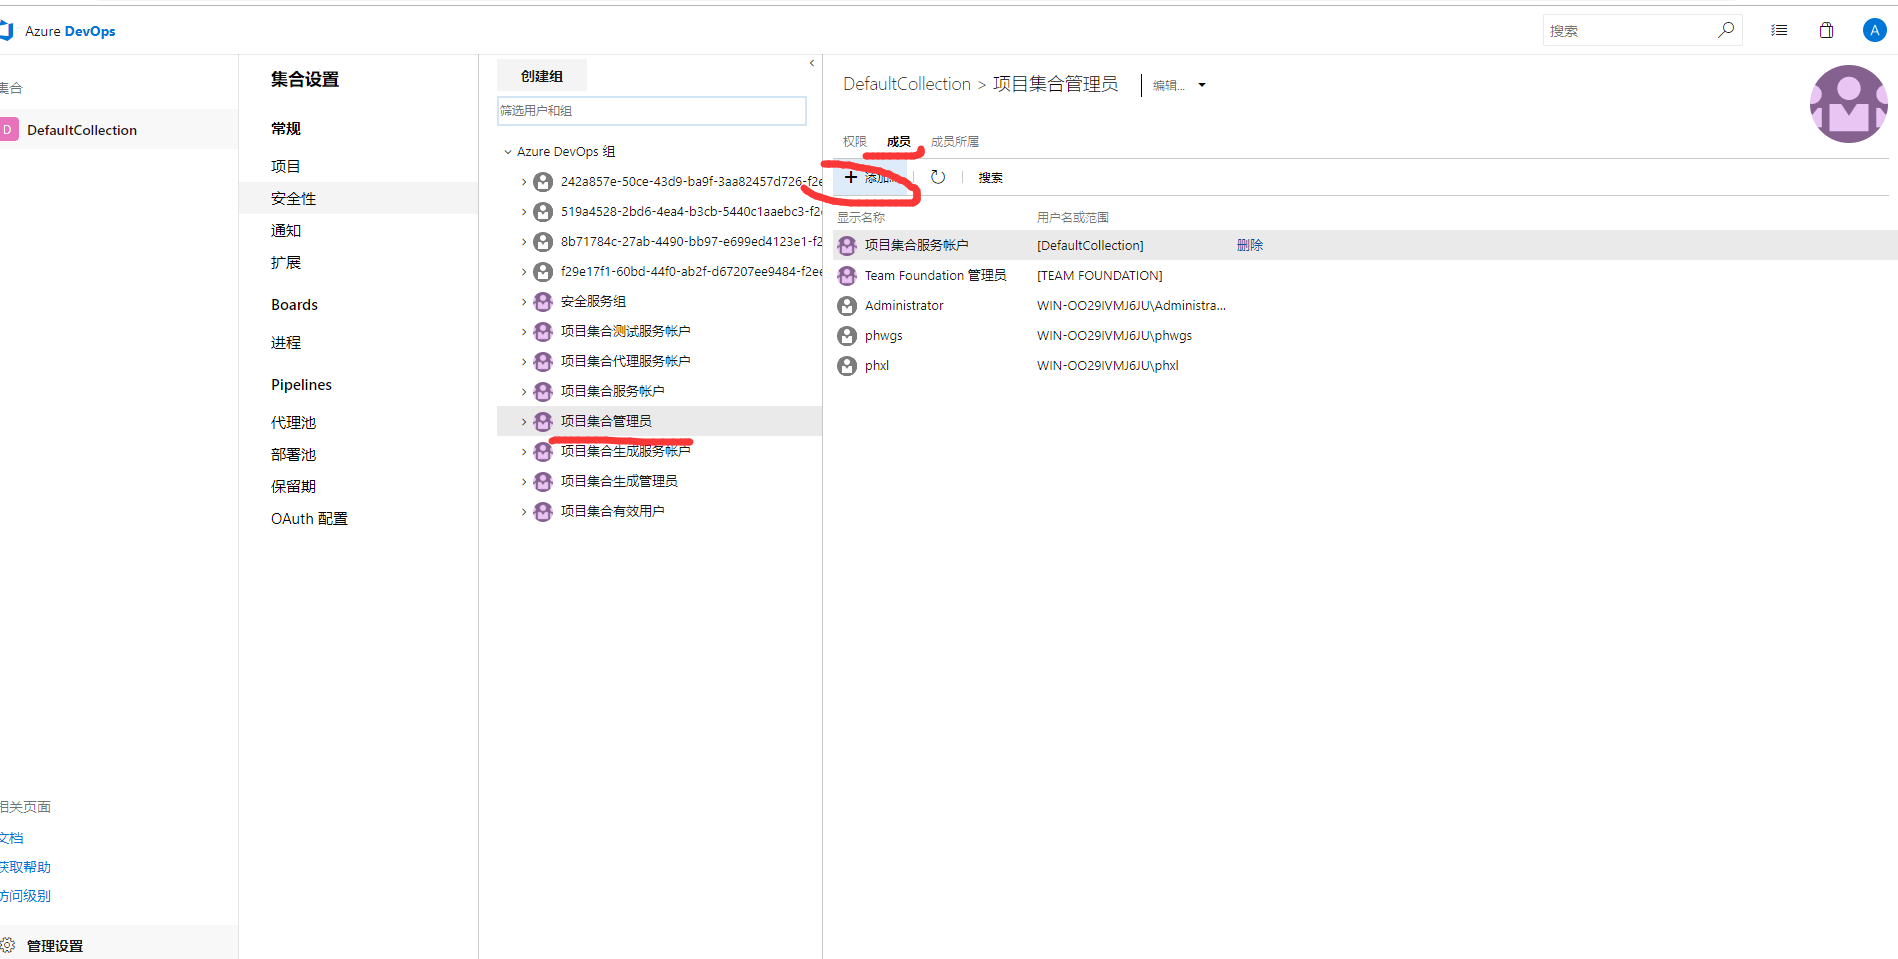Click the Administrator user icon in members
This screenshot has width=1898, height=959.
click(847, 306)
